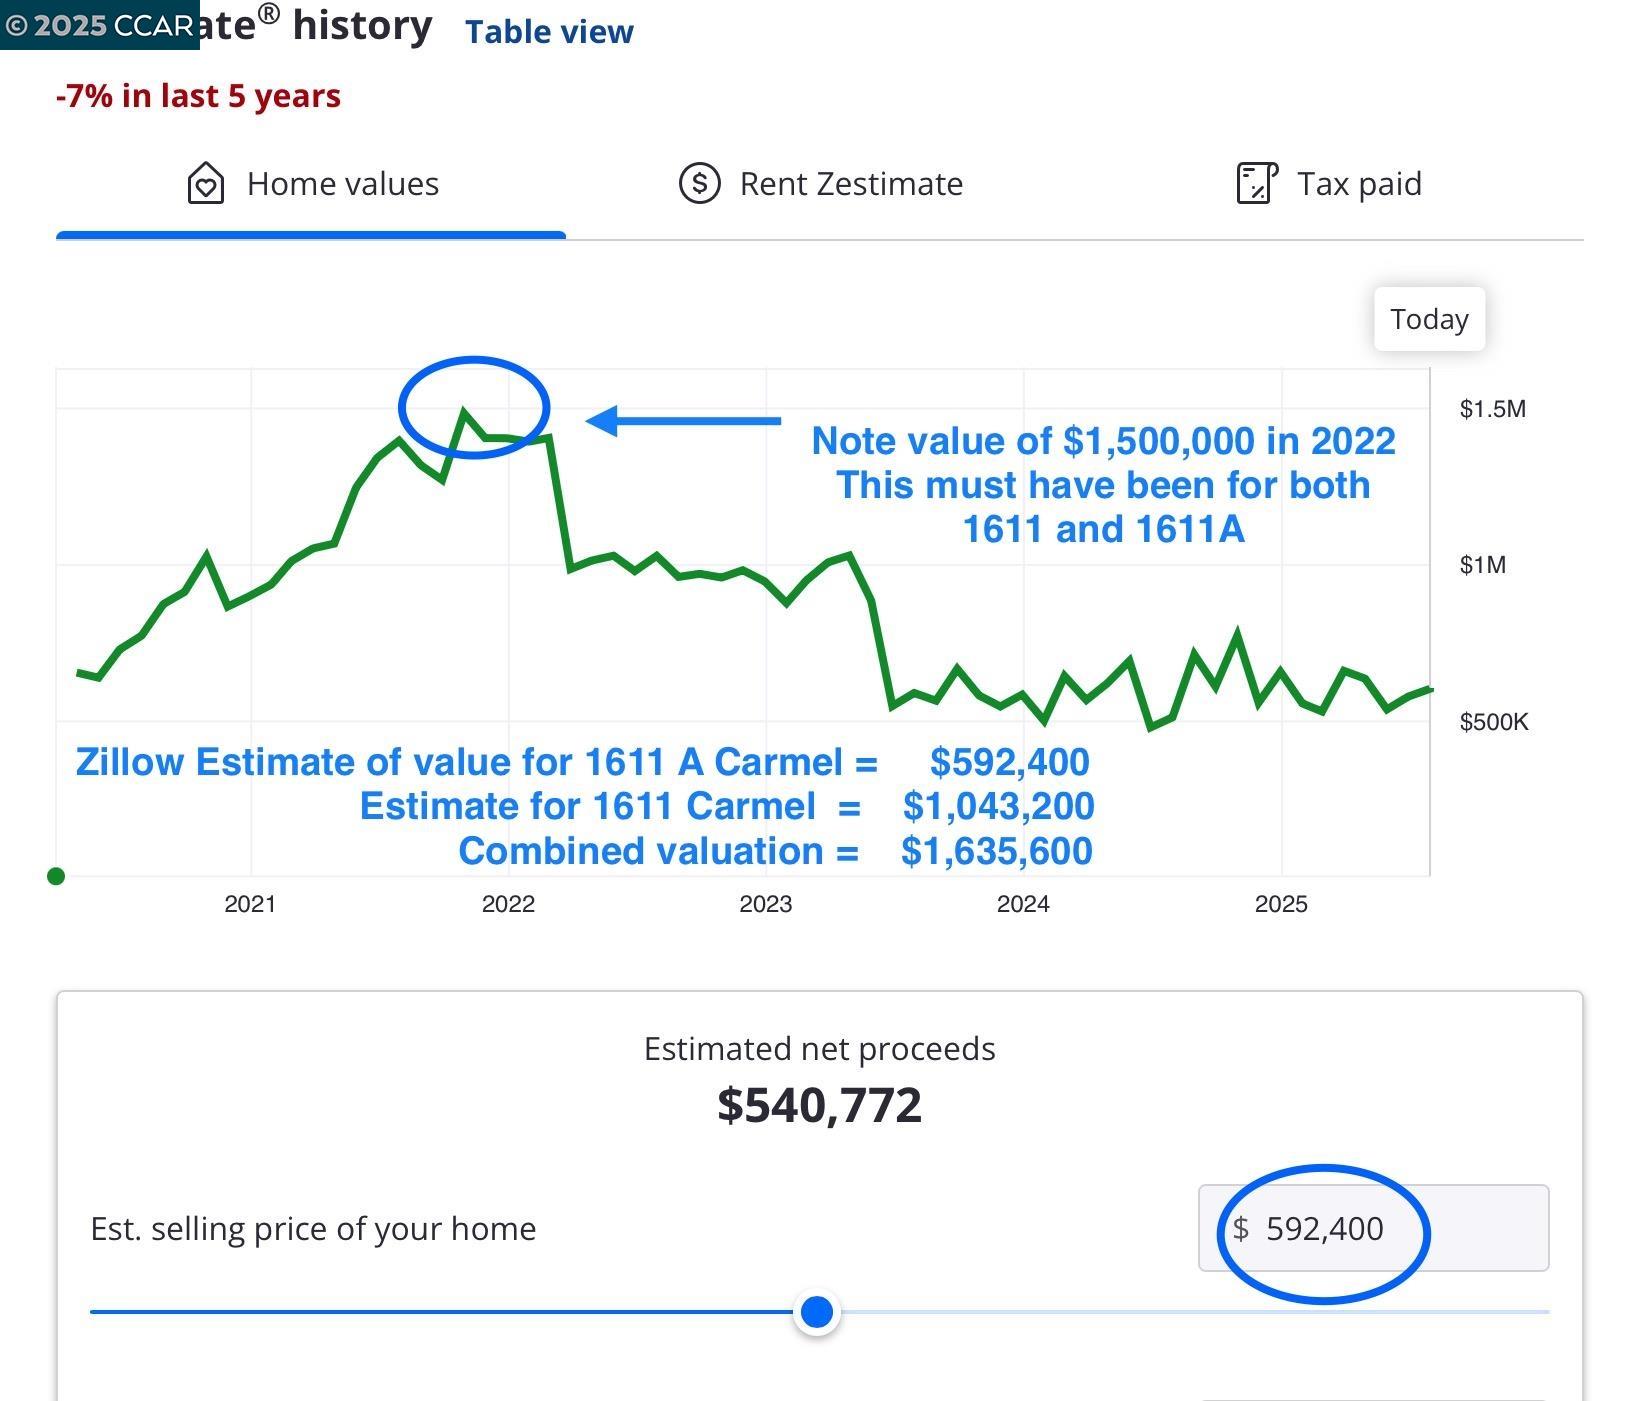This screenshot has width=1640, height=1401.
Task: Select the Home values tab
Action: click(311, 184)
